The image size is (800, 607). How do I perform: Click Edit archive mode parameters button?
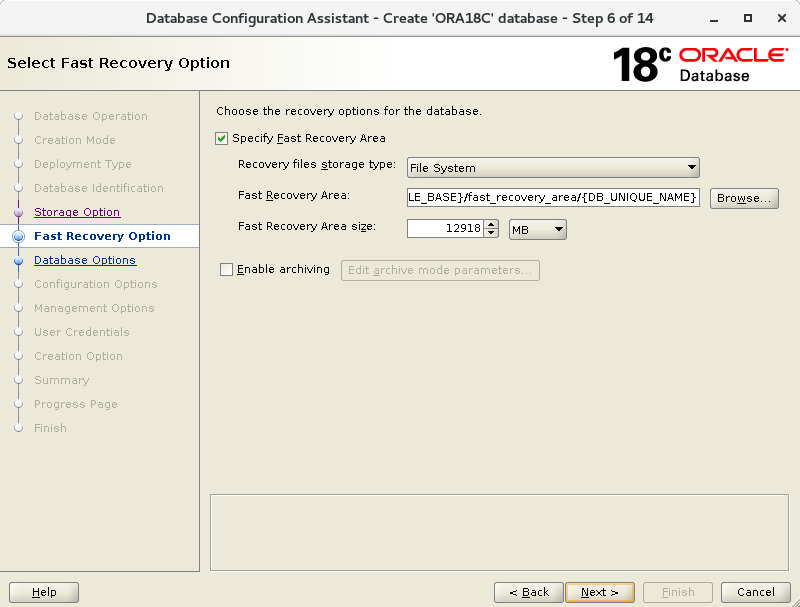point(440,270)
